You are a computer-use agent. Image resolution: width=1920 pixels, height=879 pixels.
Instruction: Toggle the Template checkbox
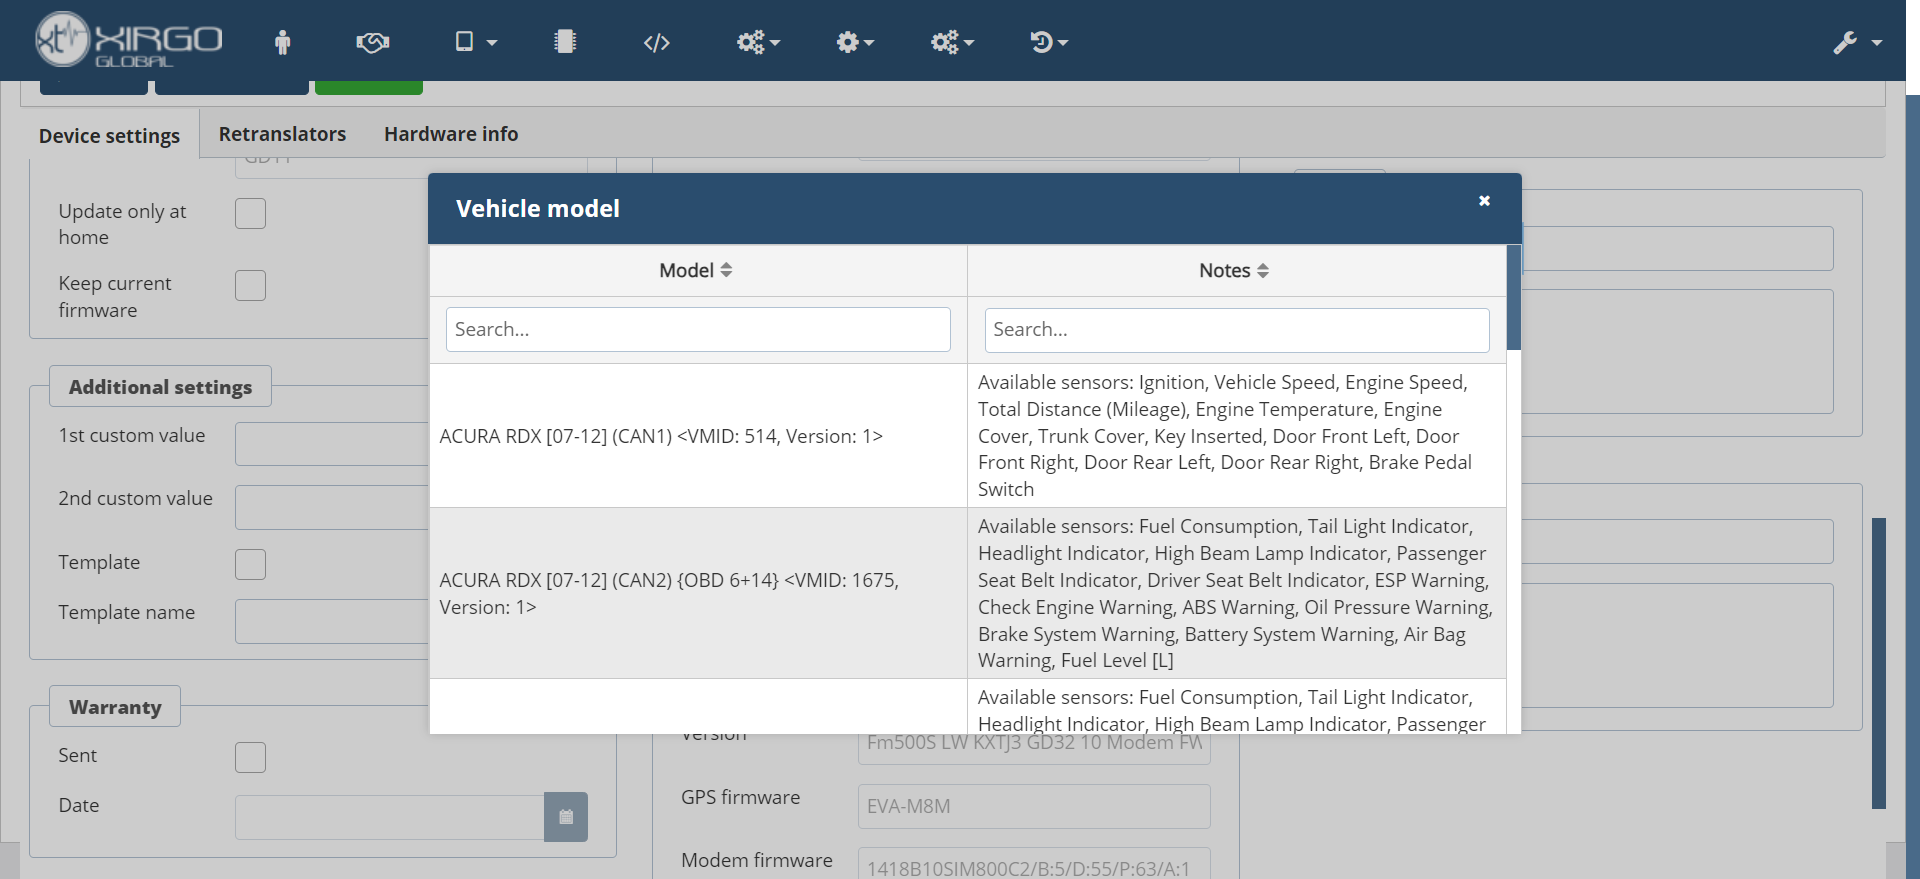tap(250, 564)
